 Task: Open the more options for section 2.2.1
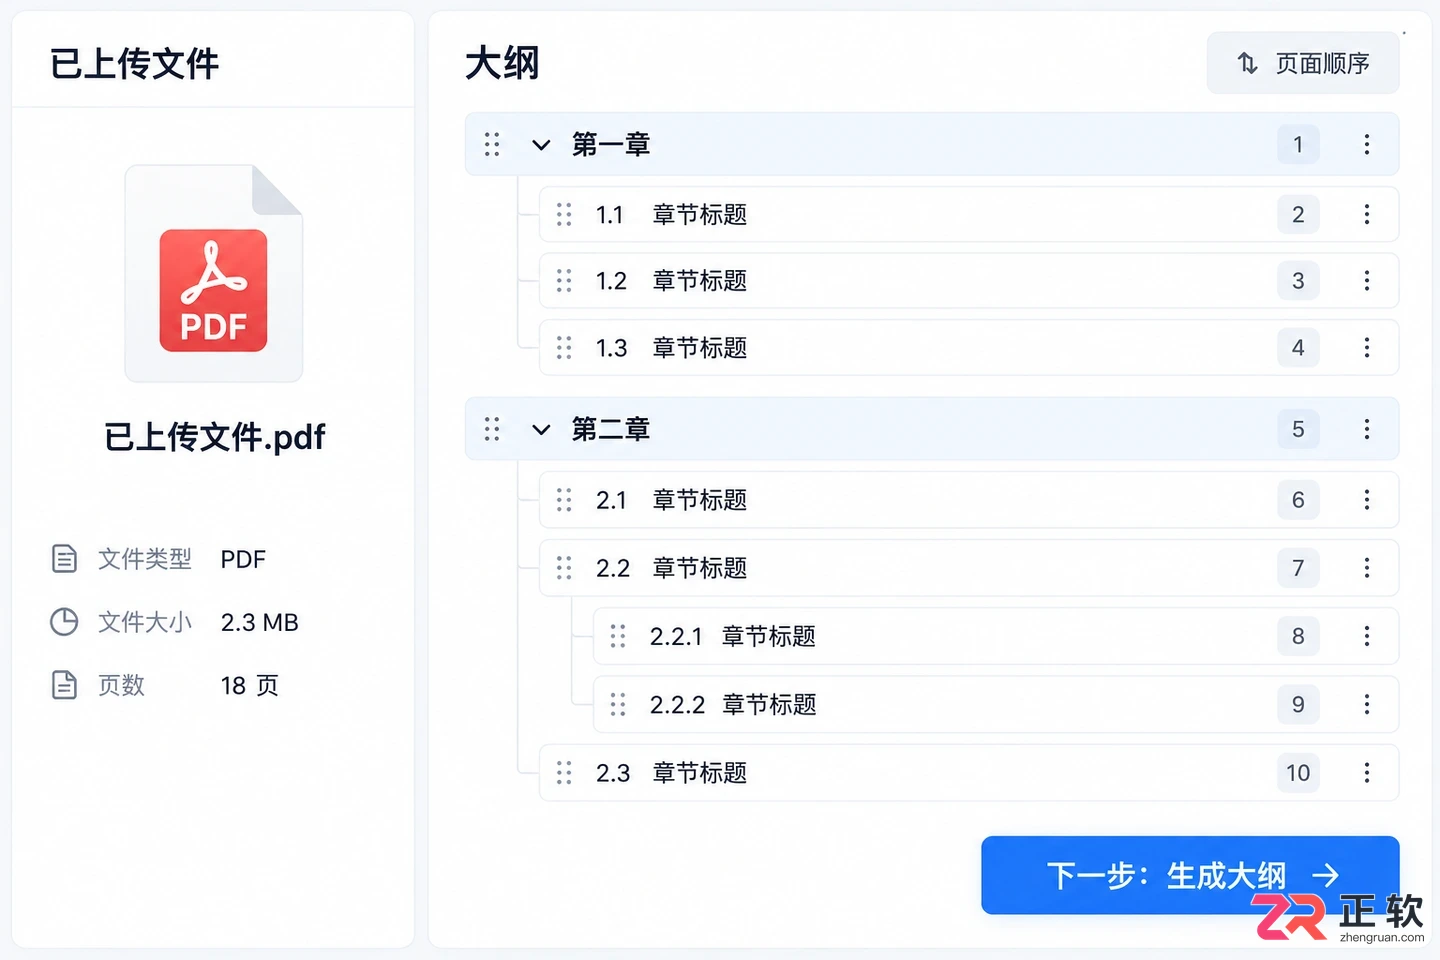click(x=1367, y=636)
